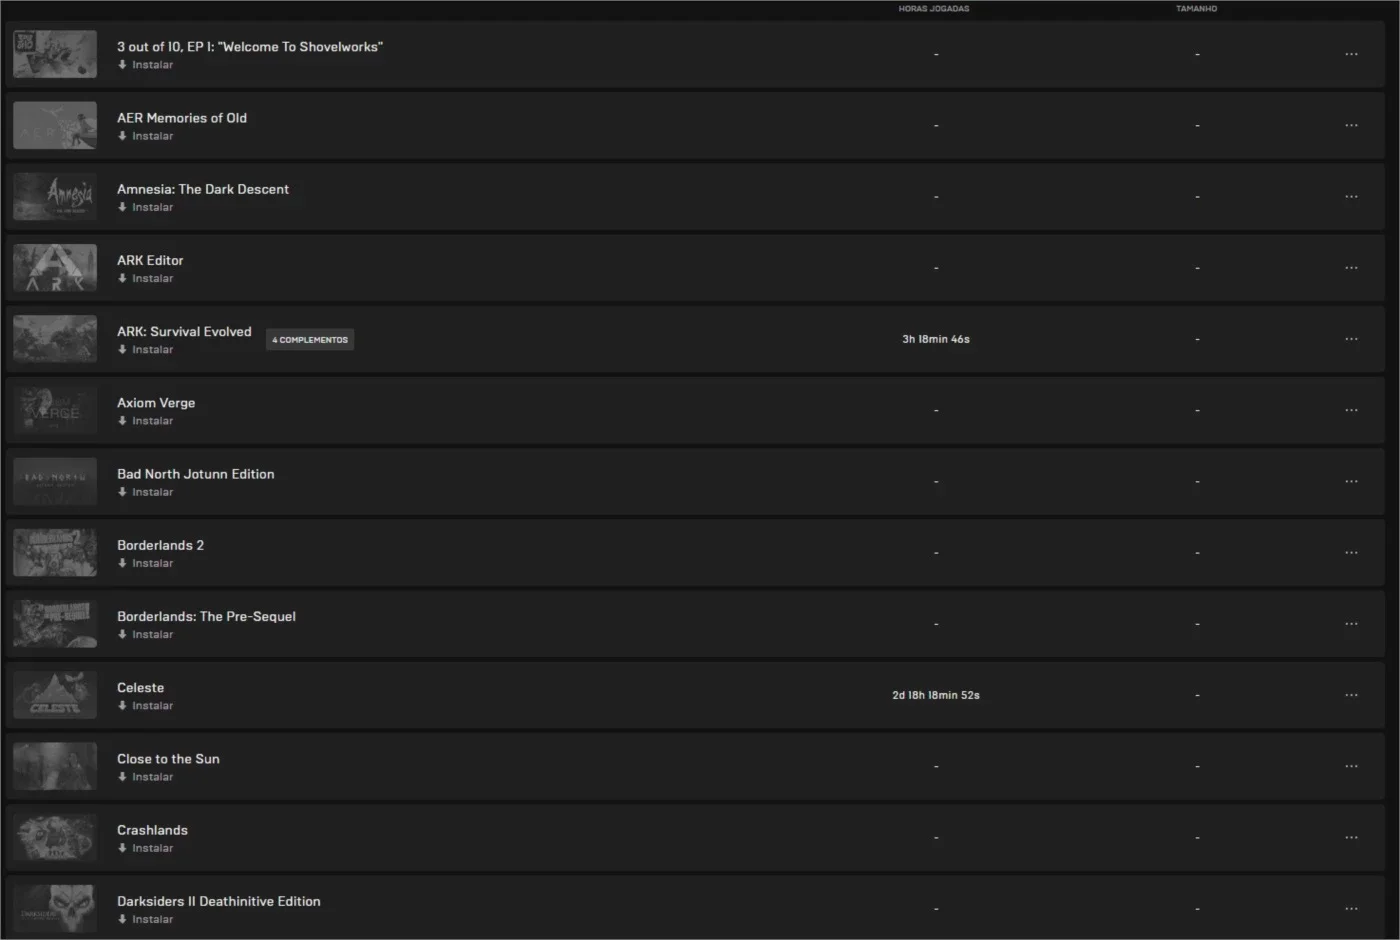Select the Axiom Verge title
This screenshot has height=940, width=1400.
[156, 403]
